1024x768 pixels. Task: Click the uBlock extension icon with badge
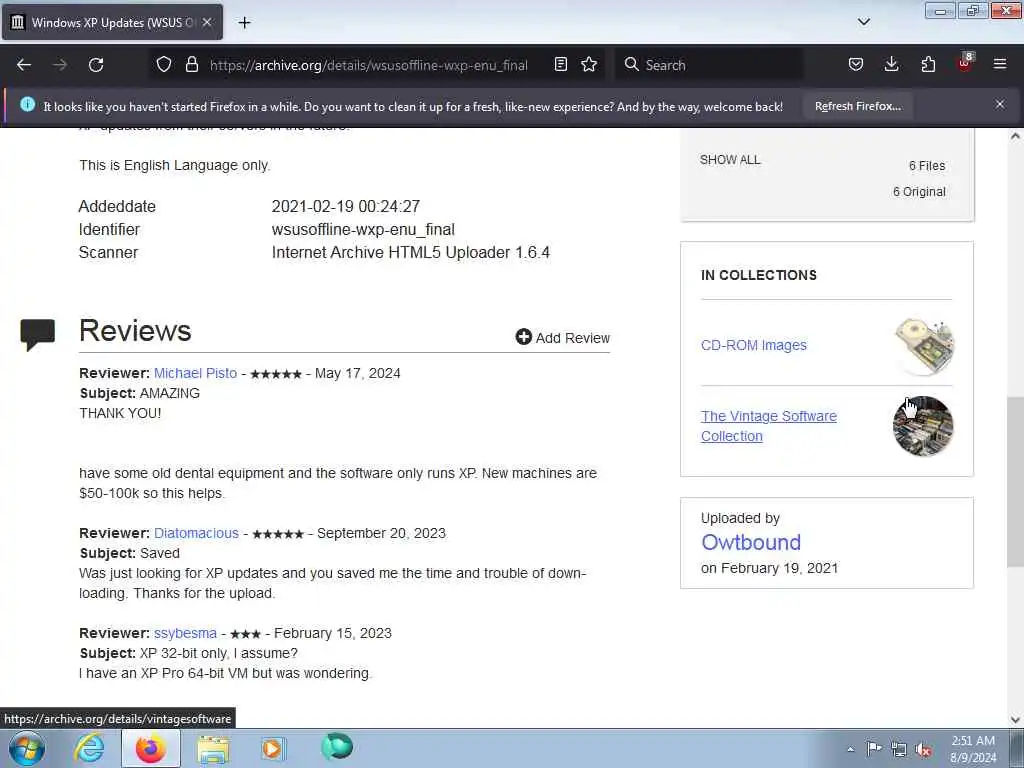[x=965, y=63]
